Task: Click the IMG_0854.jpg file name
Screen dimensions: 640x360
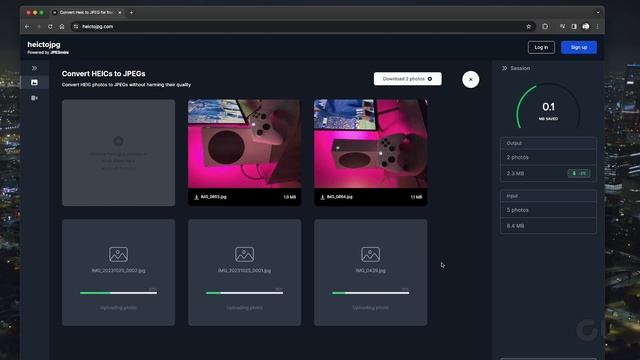Action: coord(340,197)
